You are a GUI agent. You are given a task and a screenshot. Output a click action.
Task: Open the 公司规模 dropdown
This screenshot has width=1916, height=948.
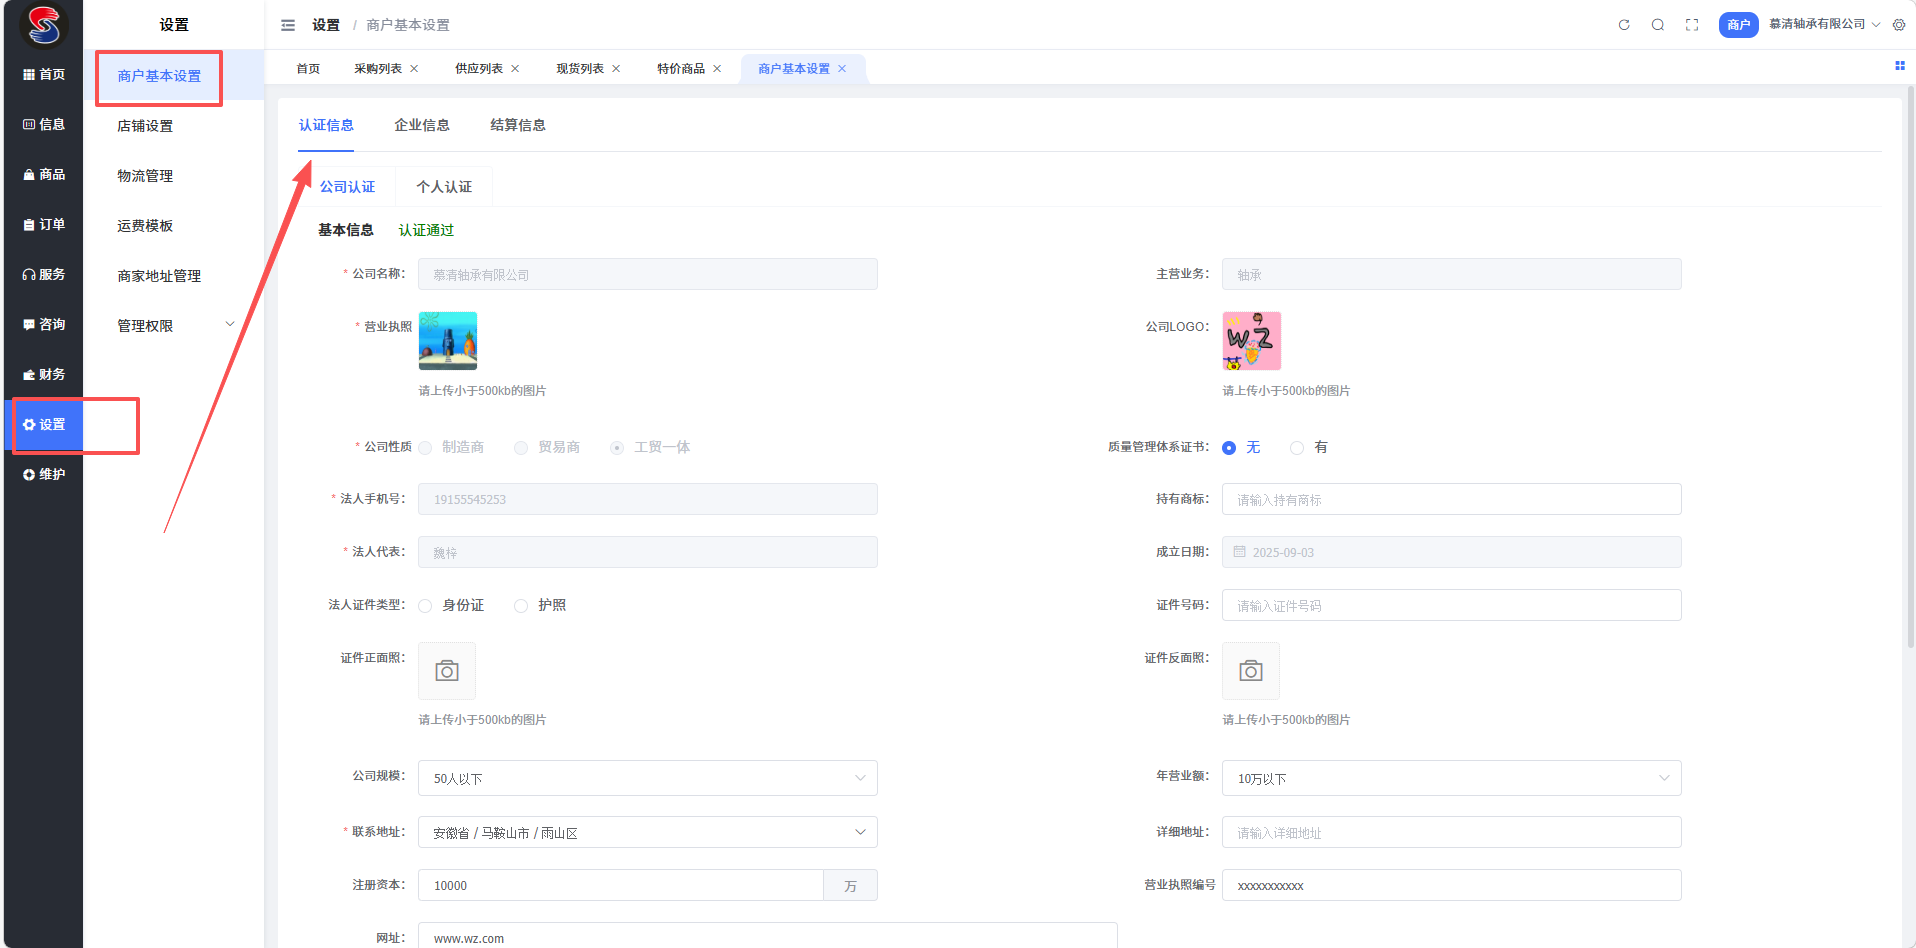point(647,778)
